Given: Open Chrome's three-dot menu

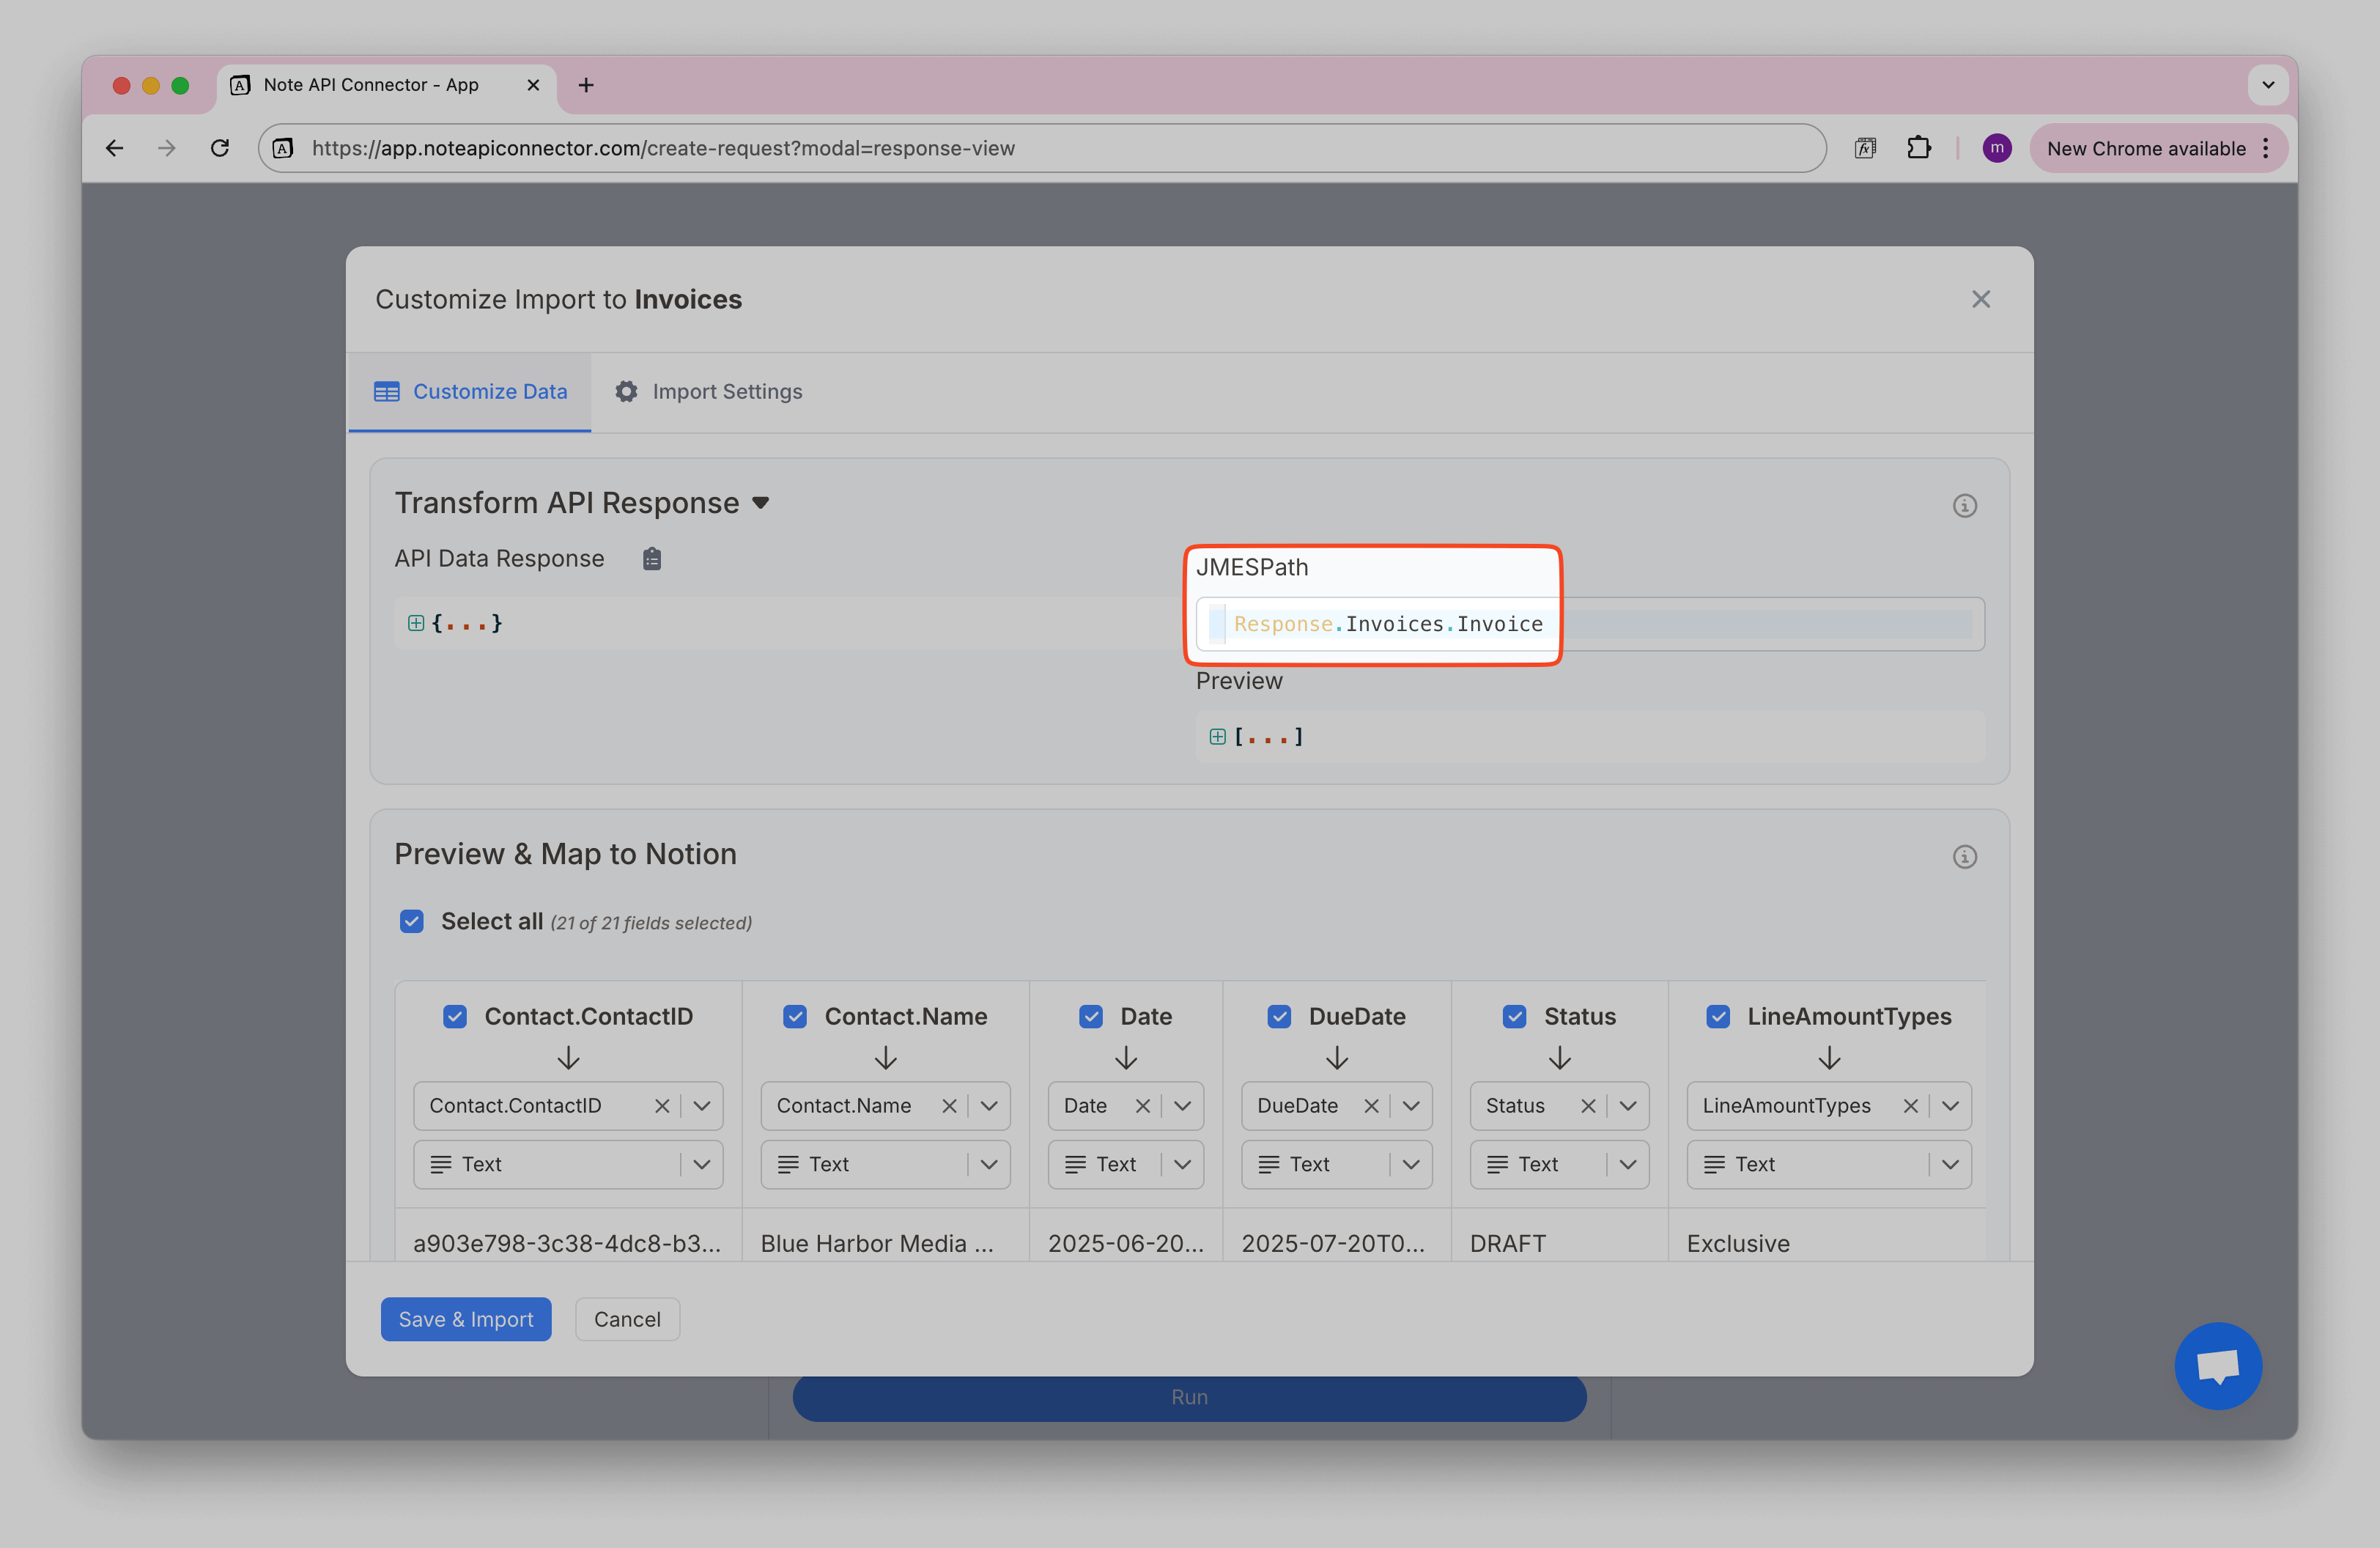Looking at the screenshot, I should pyautogui.click(x=2265, y=148).
